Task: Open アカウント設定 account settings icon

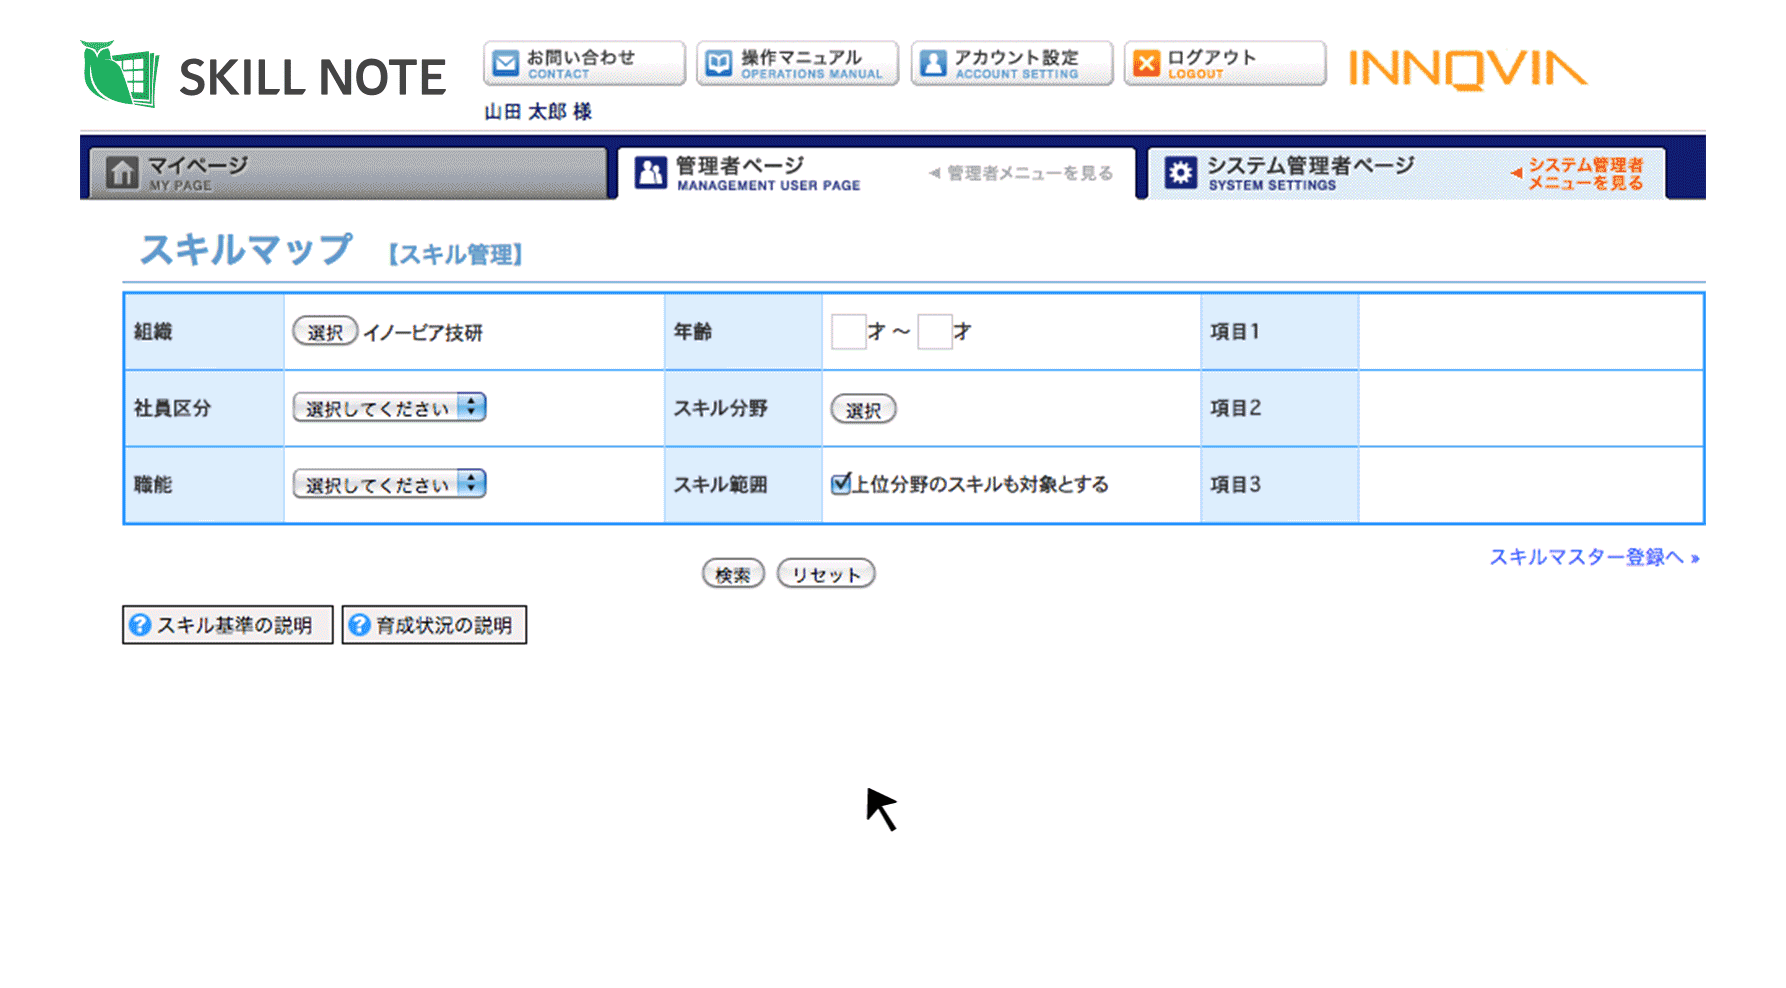Action: pos(934,62)
